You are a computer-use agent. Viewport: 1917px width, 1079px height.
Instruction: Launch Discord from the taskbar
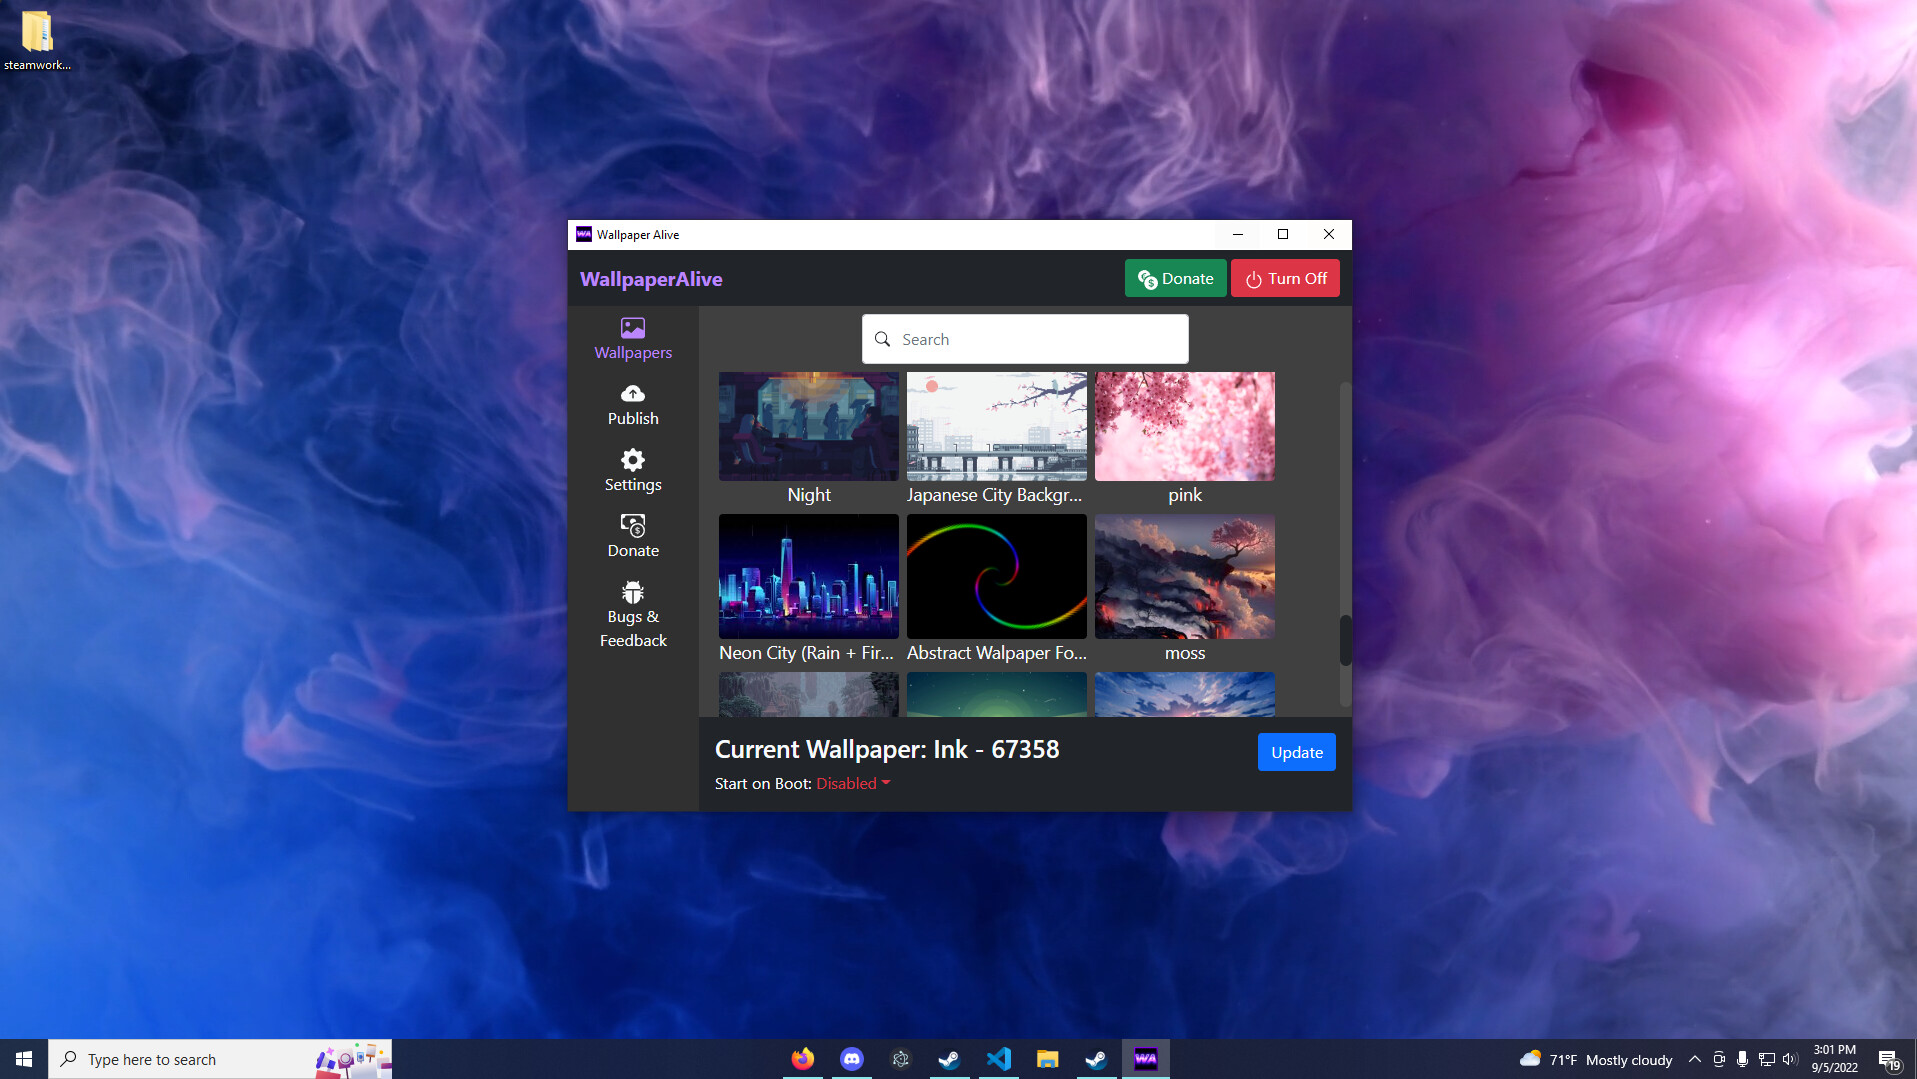tap(851, 1058)
